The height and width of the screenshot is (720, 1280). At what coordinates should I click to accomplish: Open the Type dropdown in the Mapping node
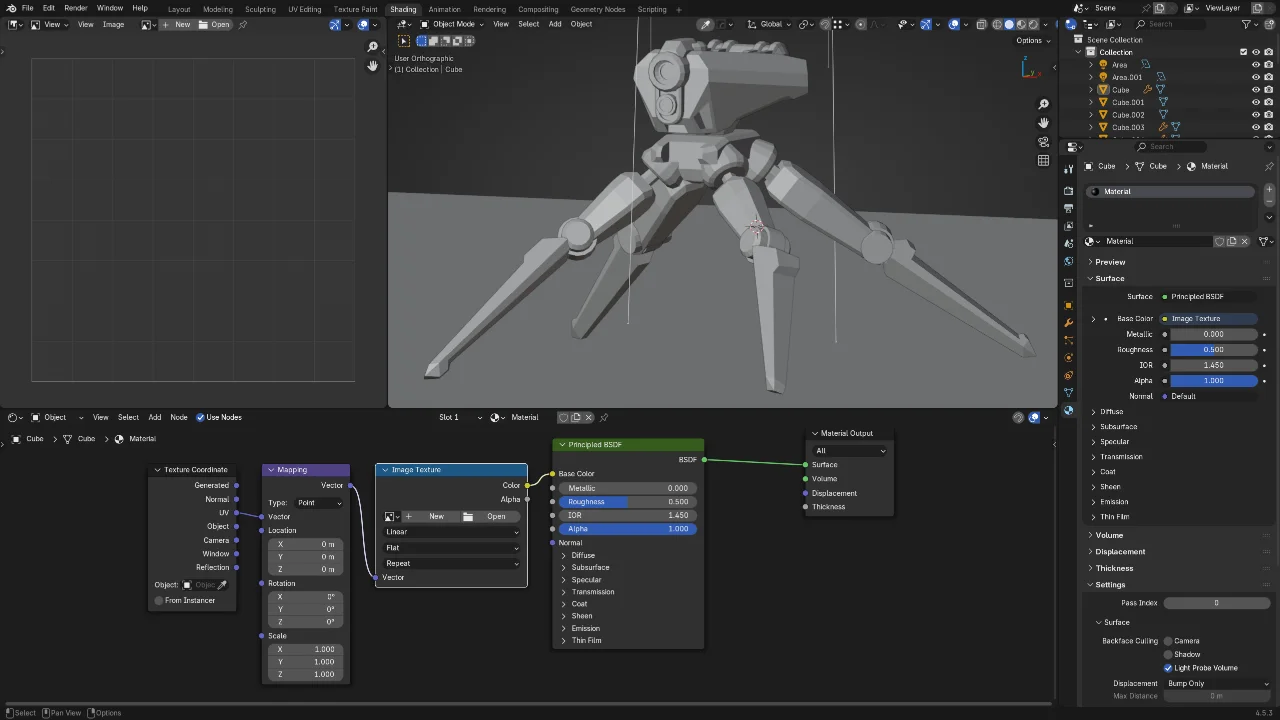point(320,502)
